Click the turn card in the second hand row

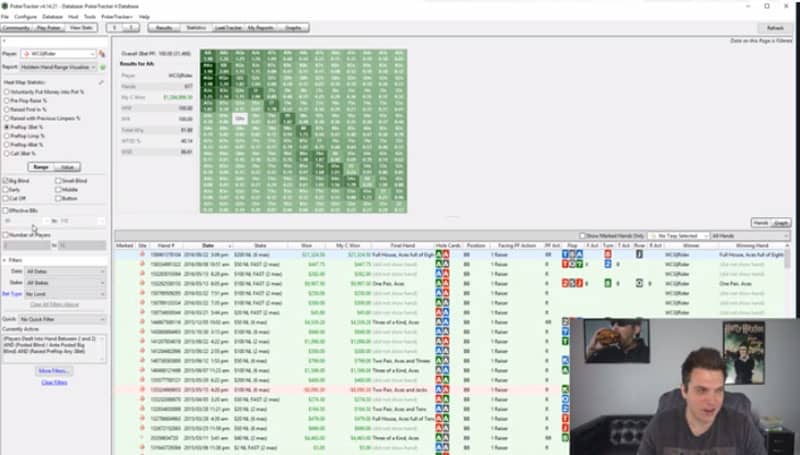coord(608,264)
